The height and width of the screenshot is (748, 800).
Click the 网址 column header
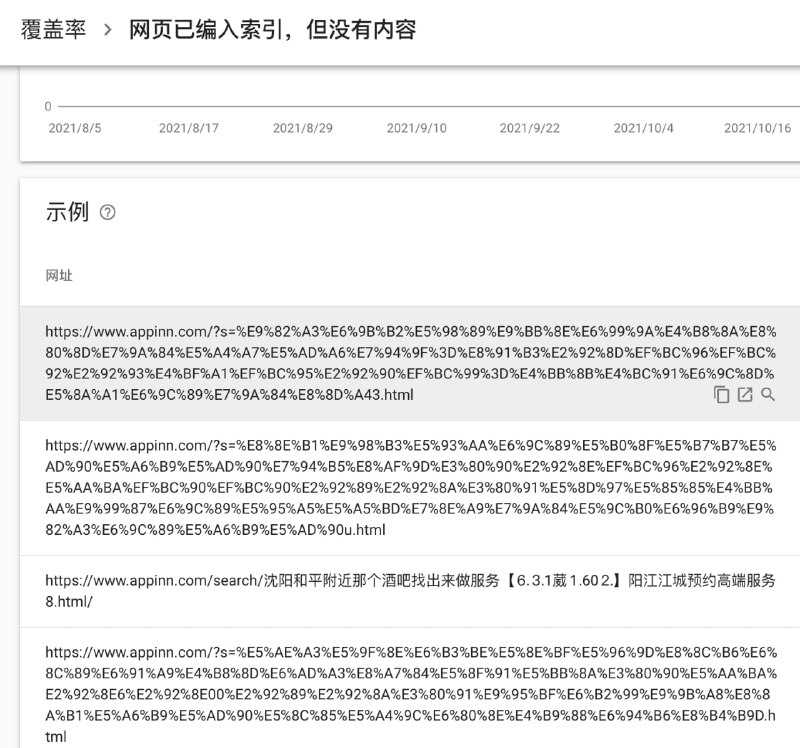pos(60,277)
